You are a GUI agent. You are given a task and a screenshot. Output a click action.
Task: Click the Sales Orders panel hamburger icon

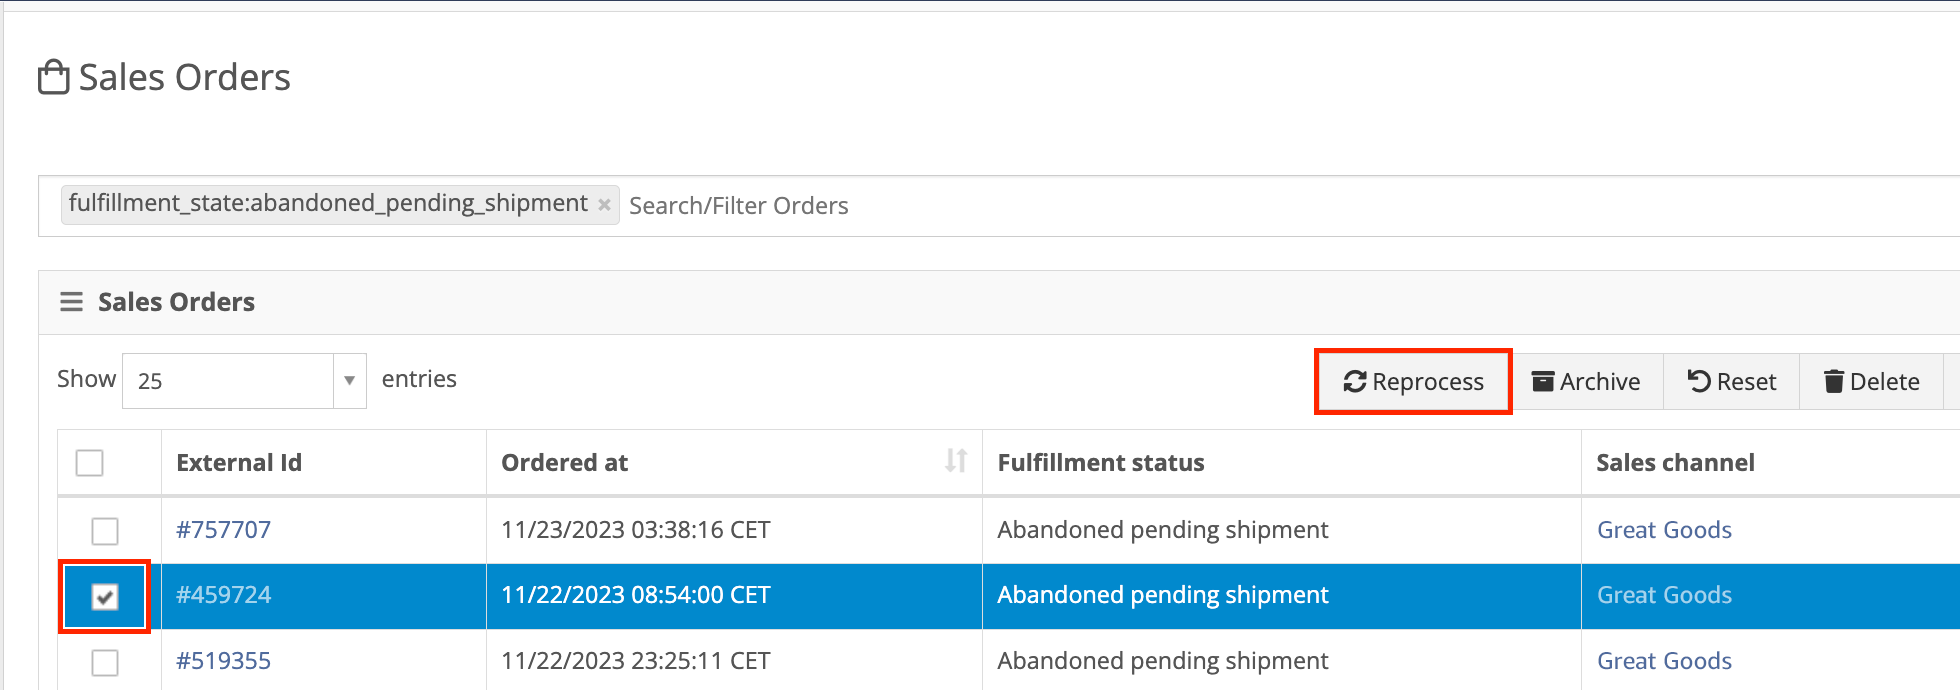point(71,302)
